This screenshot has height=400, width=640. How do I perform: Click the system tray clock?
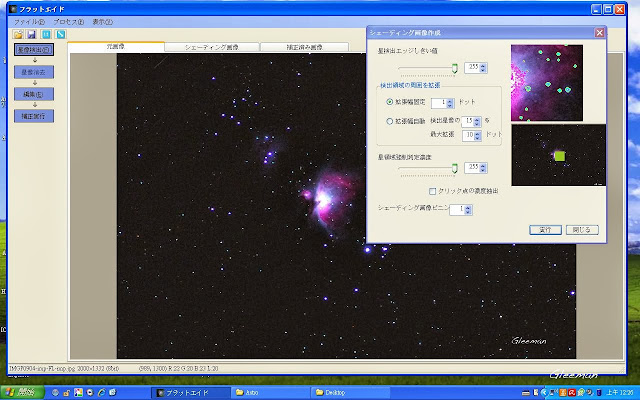(x=620, y=393)
